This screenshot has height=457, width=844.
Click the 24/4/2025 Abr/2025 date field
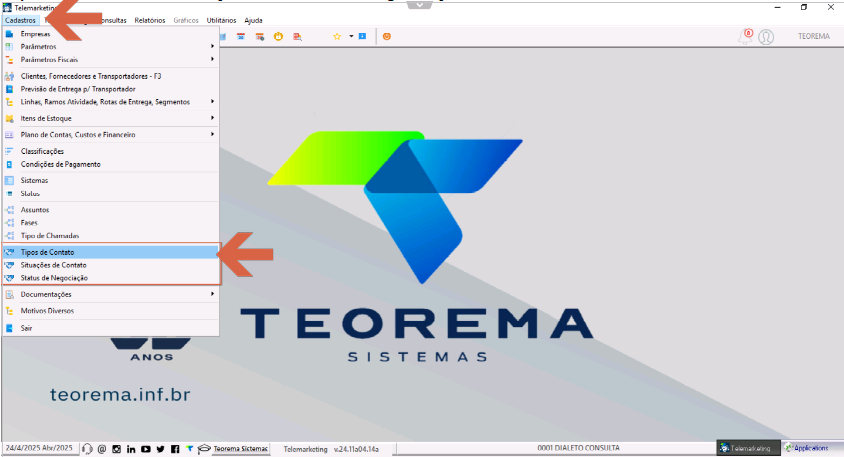39,448
